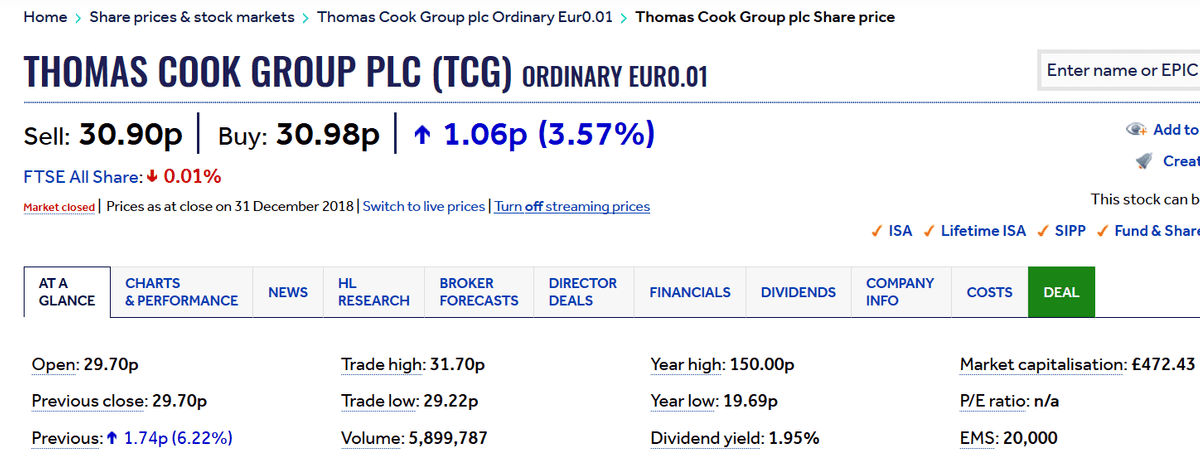The image size is (1200, 469).
Task: Click the Previous change up arrow
Action: pos(112,438)
